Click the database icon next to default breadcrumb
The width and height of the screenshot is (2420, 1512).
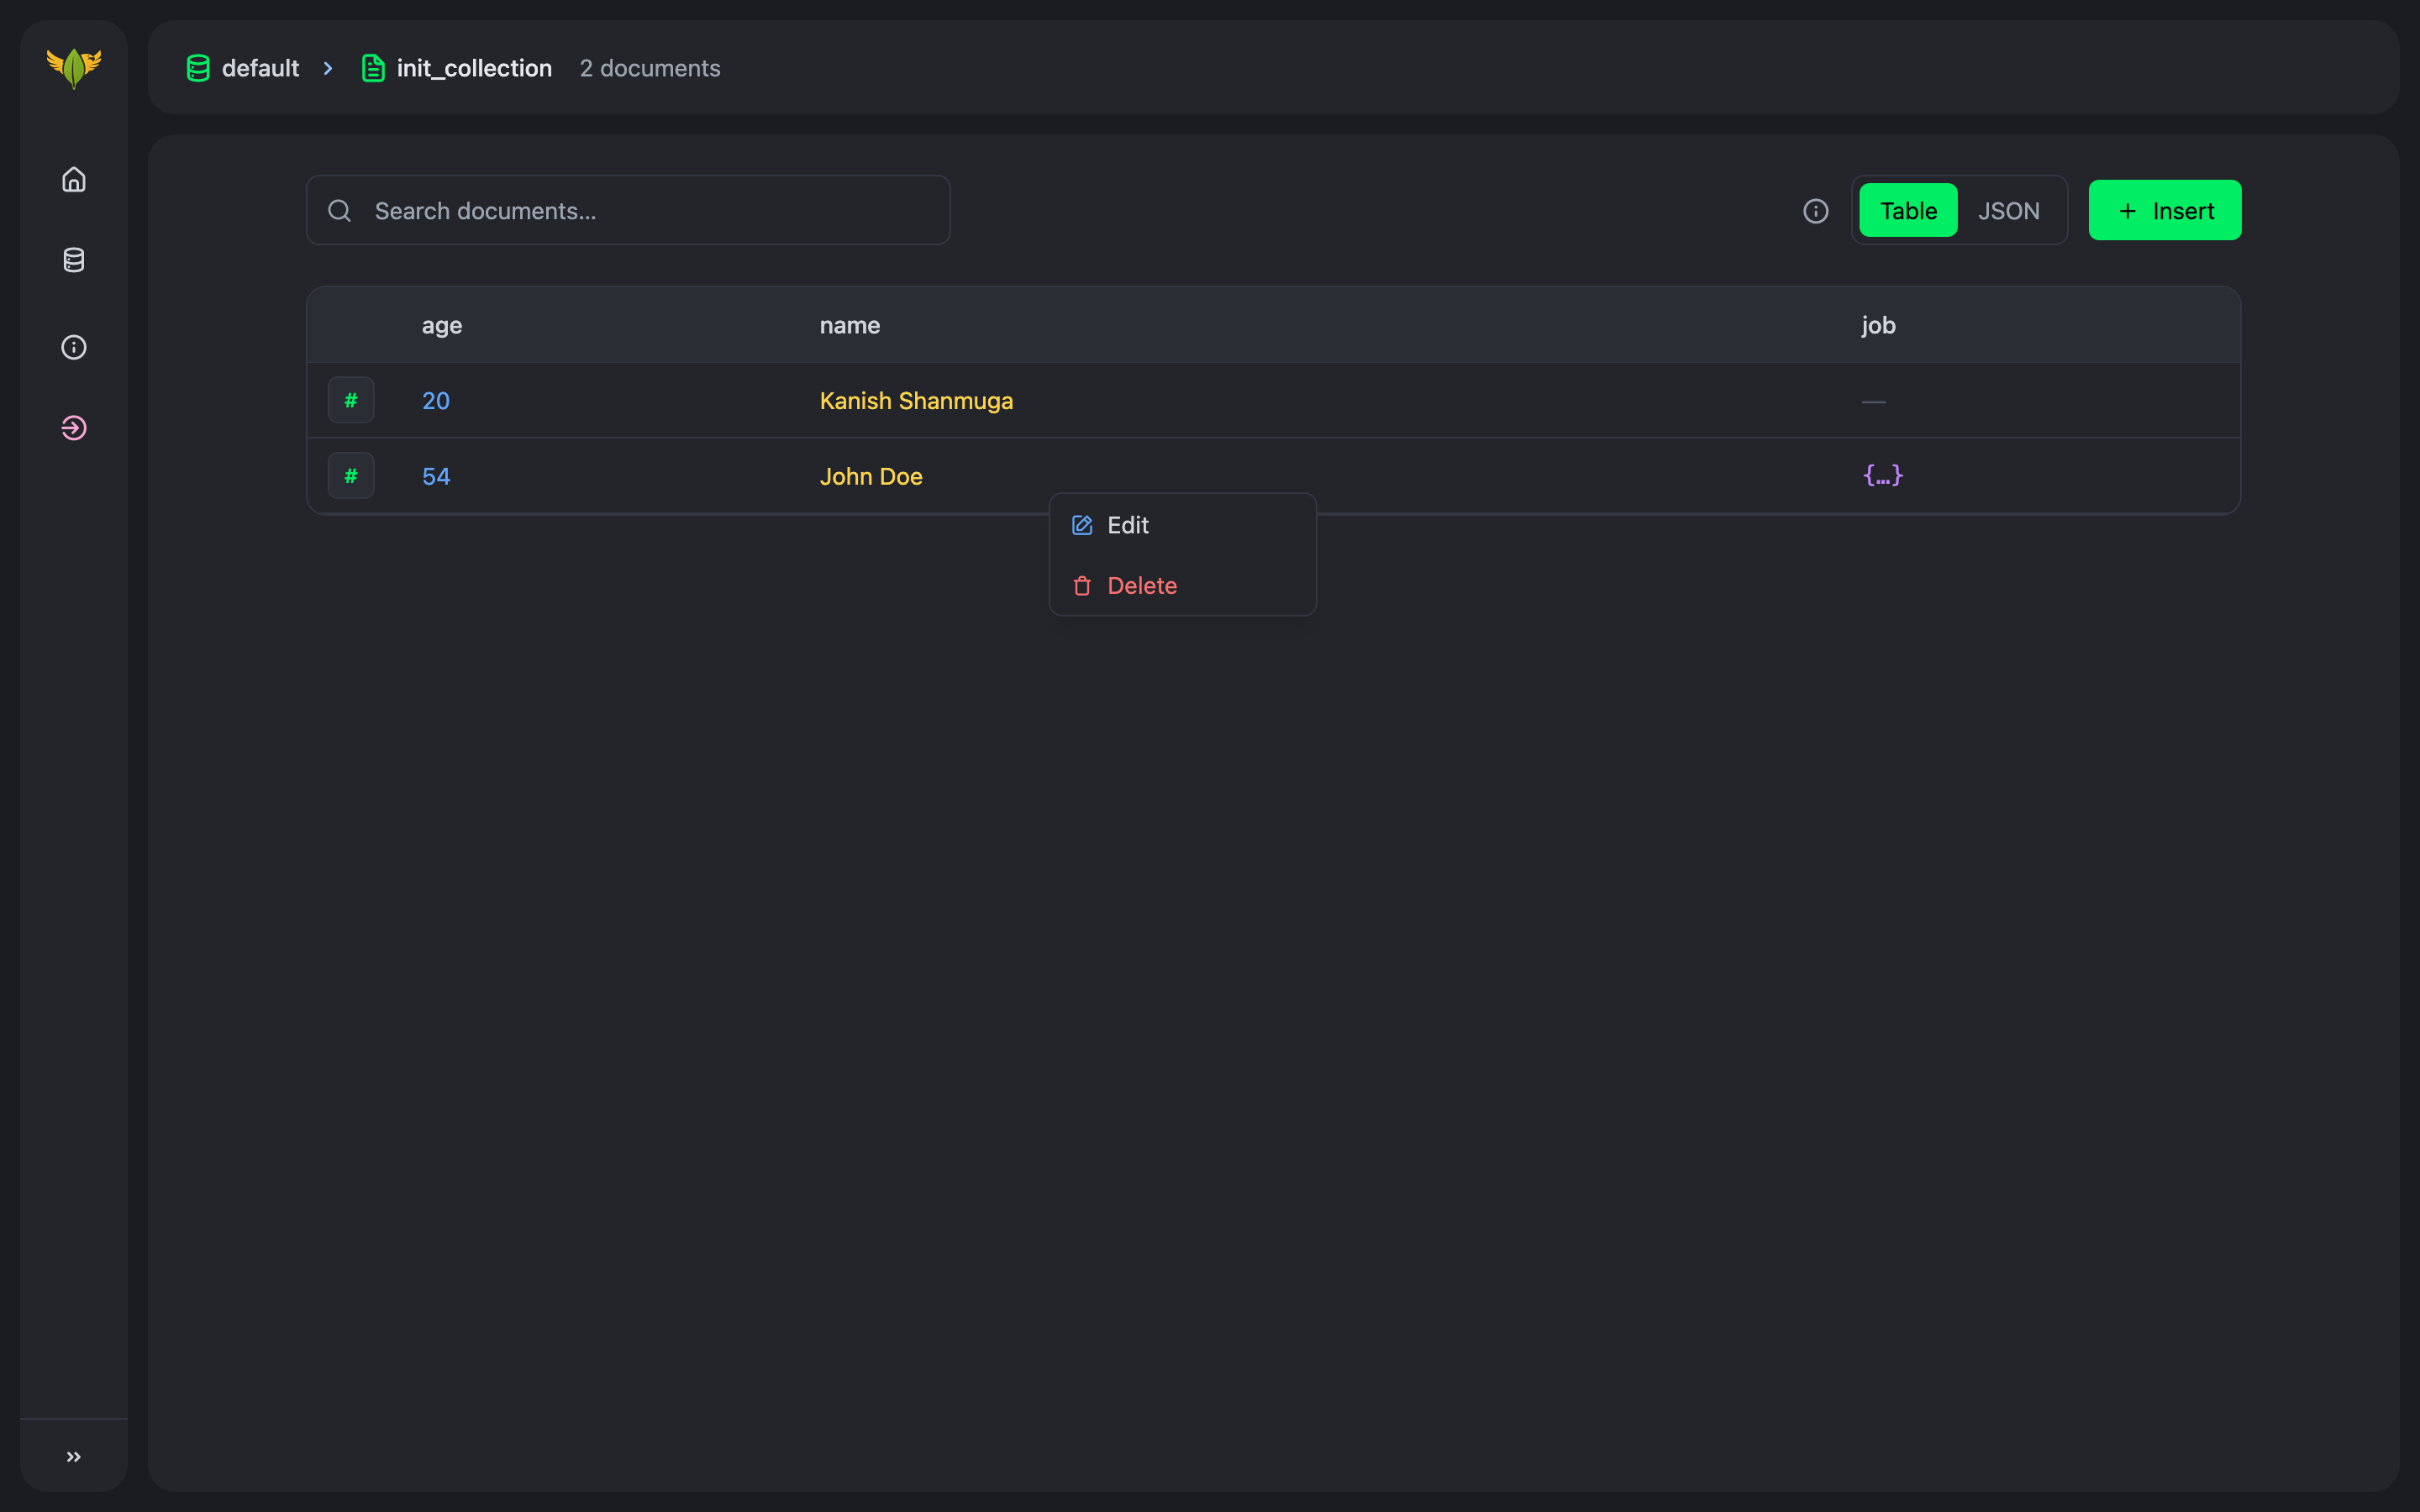[198, 68]
